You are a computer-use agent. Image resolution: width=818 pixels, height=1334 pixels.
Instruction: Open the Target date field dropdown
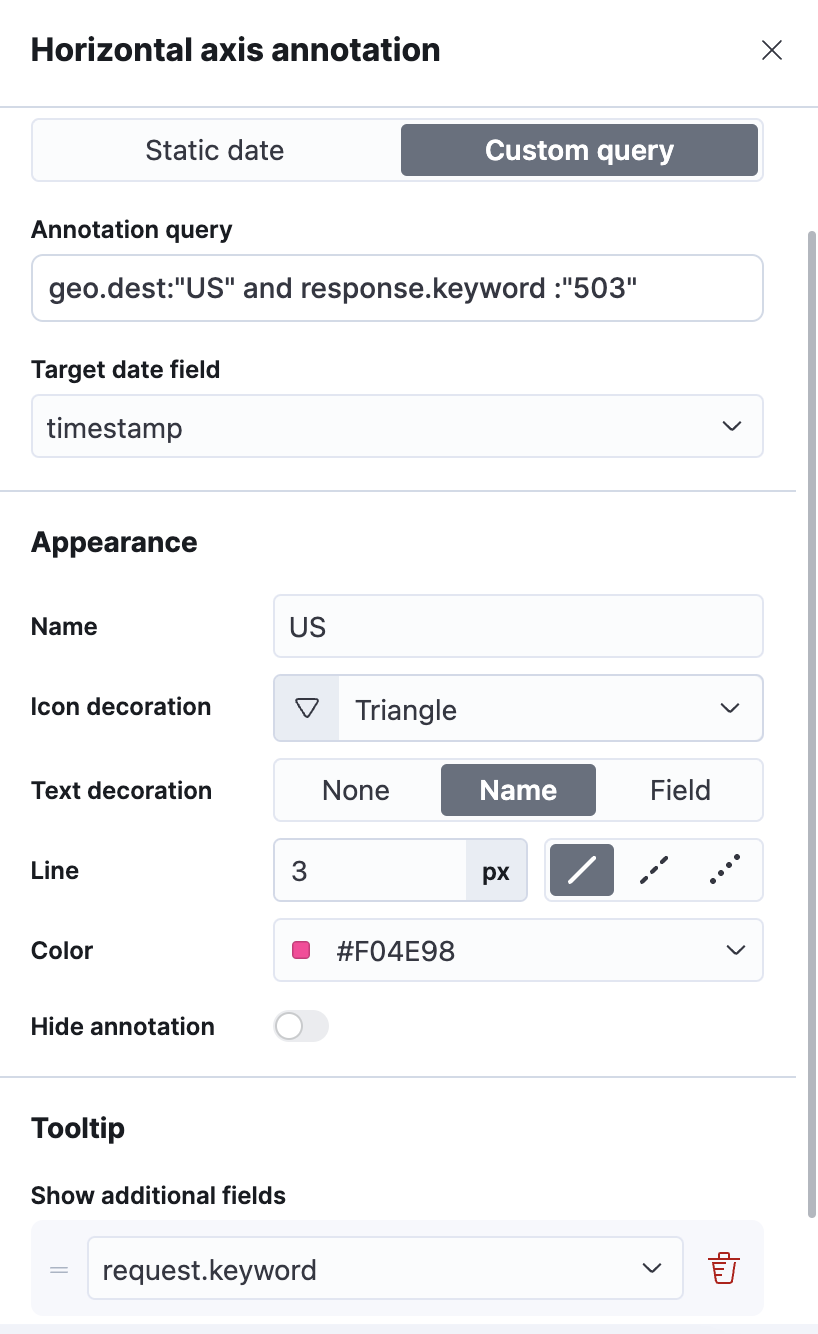tap(397, 426)
